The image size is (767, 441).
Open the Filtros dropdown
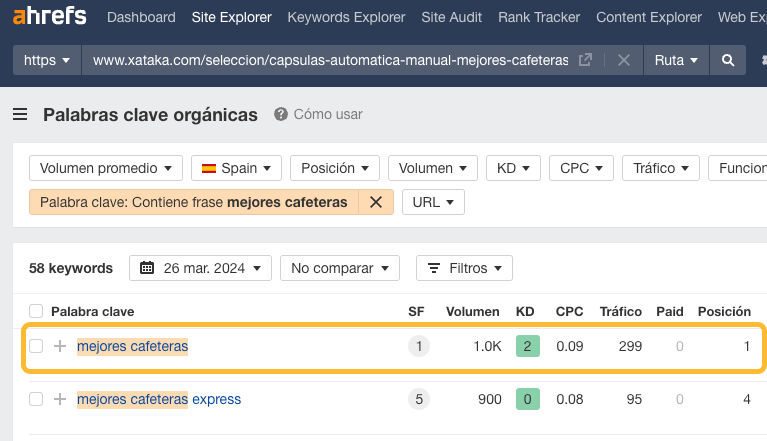464,268
